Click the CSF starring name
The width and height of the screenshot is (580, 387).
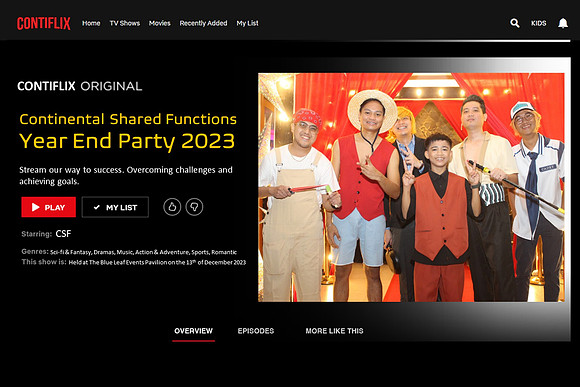[x=63, y=234]
